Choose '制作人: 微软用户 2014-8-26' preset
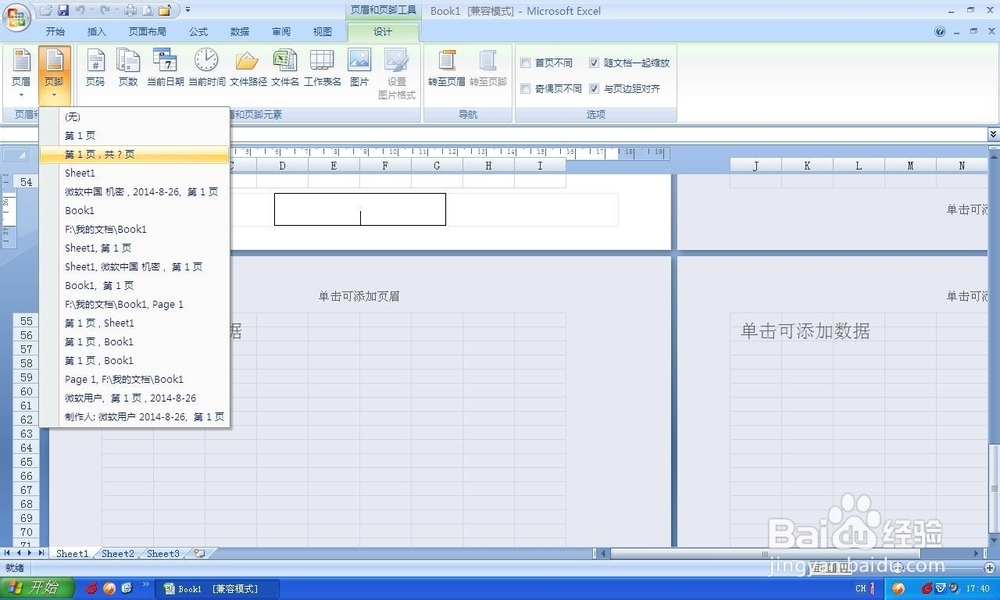This screenshot has height=600, width=1000. click(135, 416)
